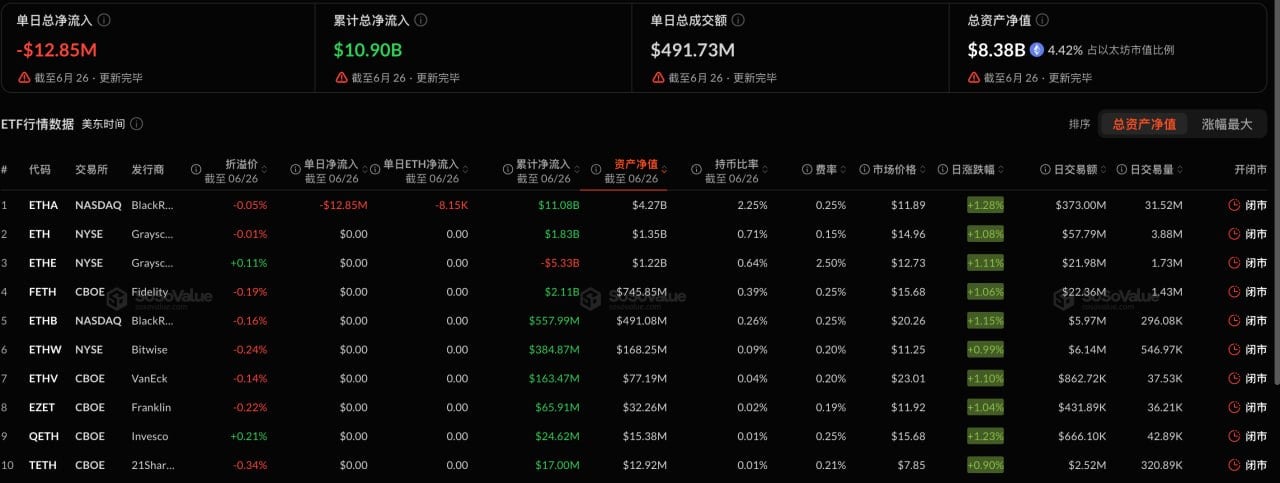
Task: Click warning icon under -$12.85M
Action: [24, 77]
